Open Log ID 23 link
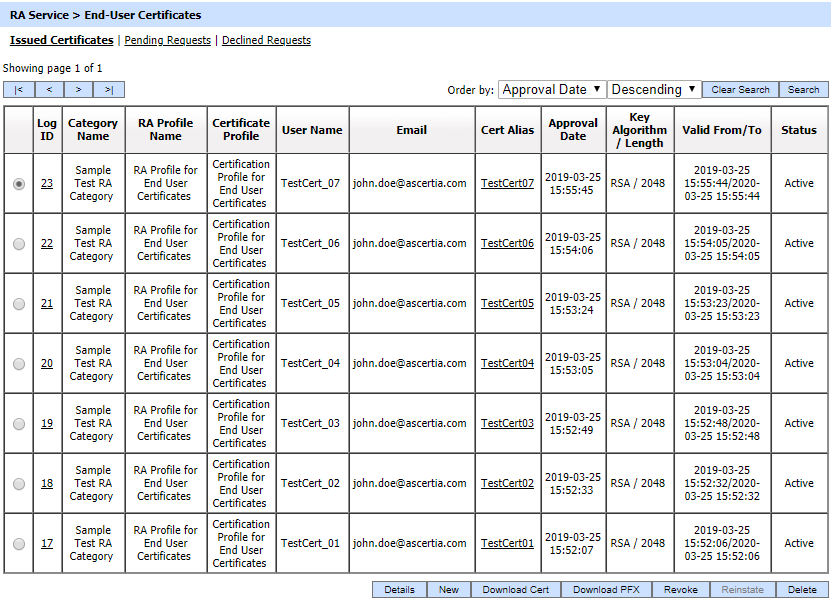This screenshot has width=831, height=600. 47,184
